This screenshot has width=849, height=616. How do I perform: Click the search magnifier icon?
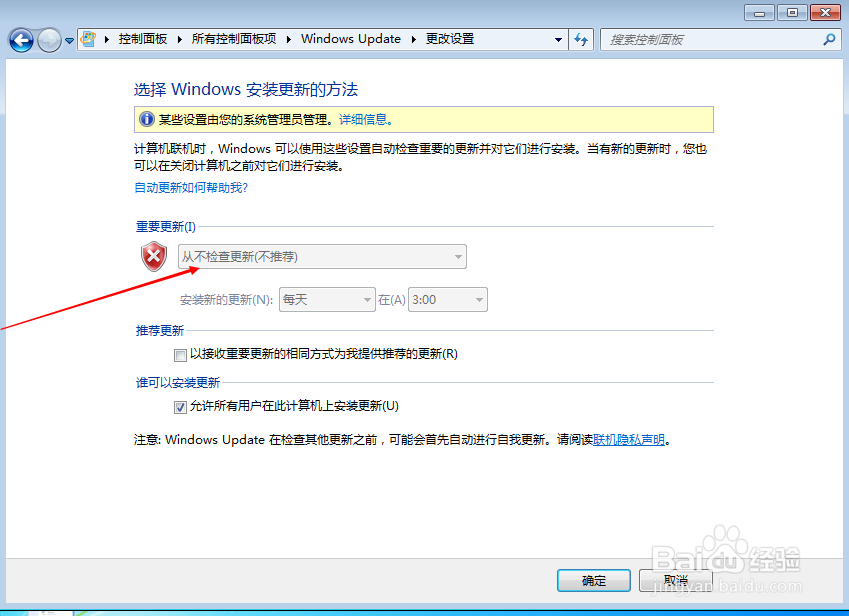pos(827,40)
